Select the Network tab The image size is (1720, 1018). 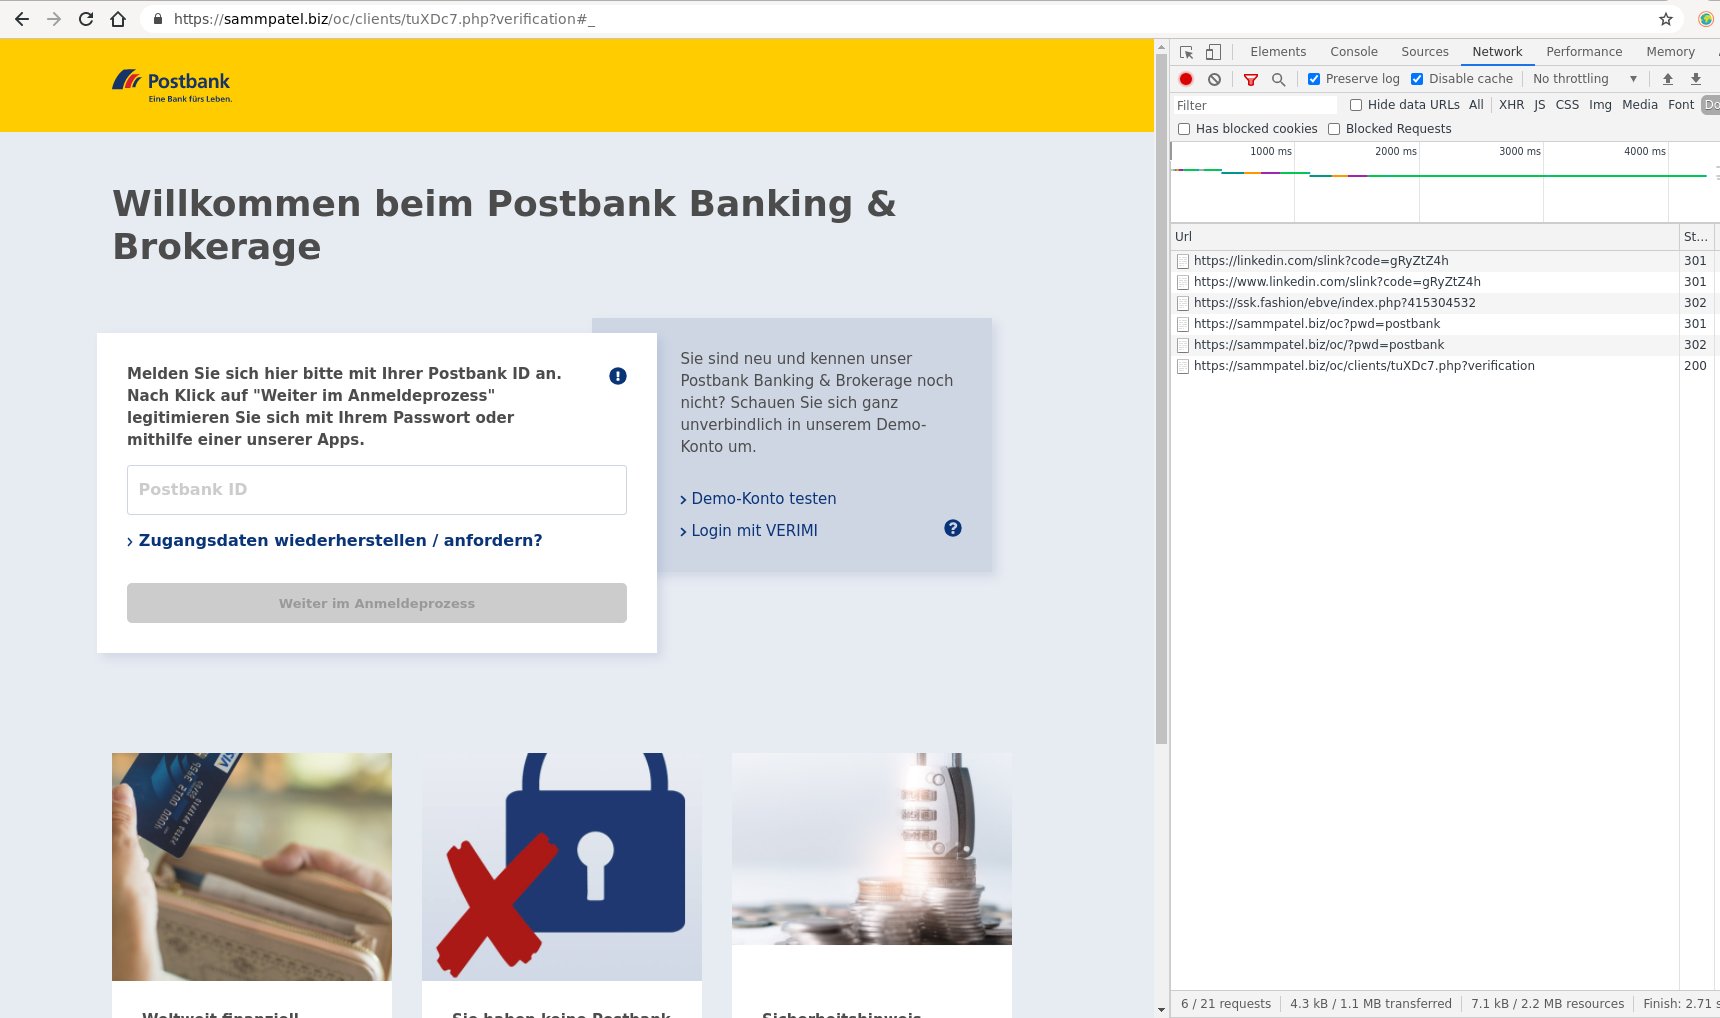coord(1497,52)
